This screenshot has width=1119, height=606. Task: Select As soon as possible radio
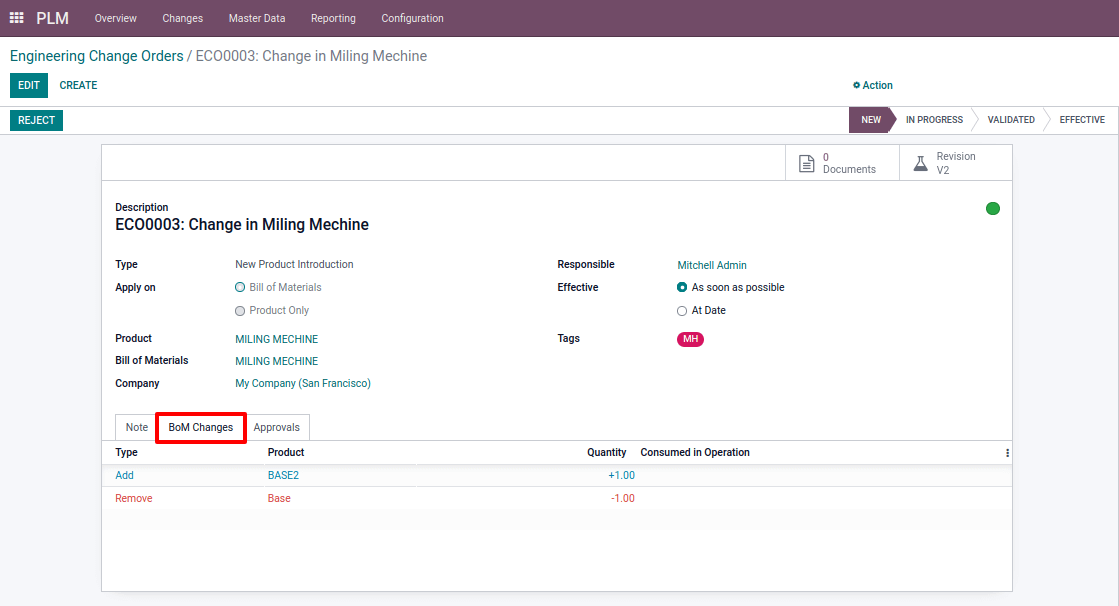tap(682, 287)
